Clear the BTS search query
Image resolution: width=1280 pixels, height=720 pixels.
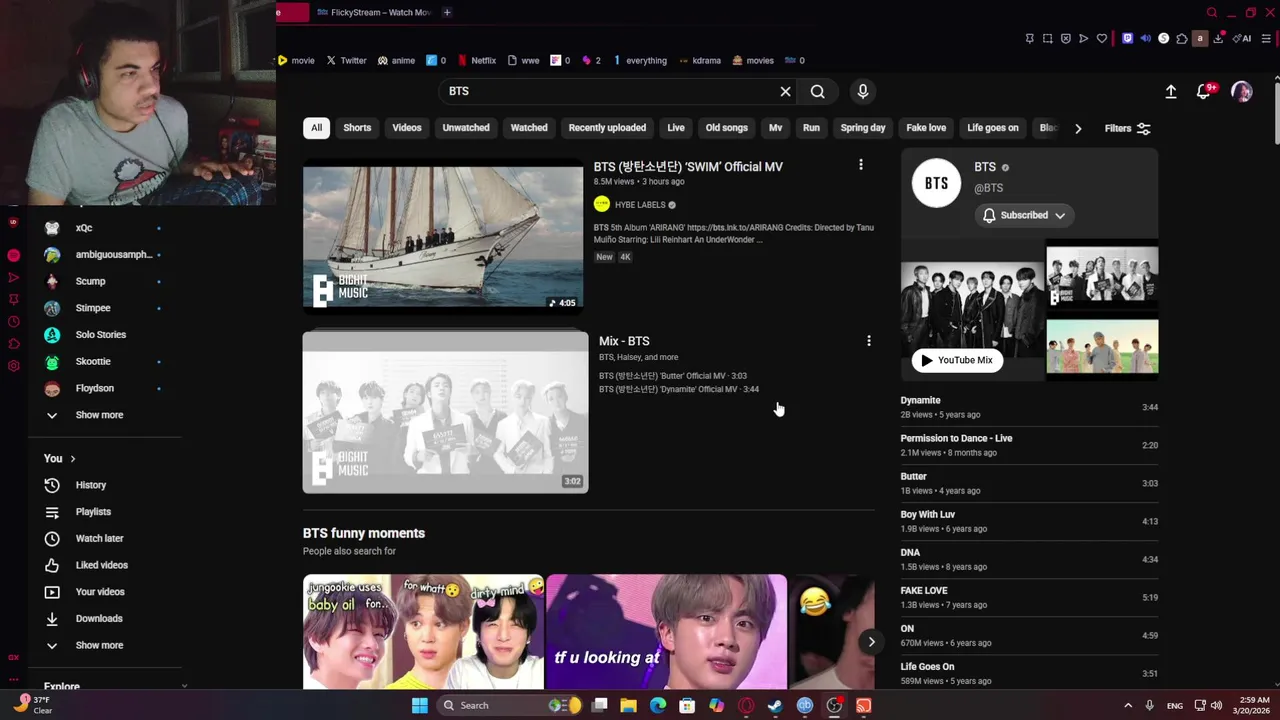pyautogui.click(x=785, y=91)
